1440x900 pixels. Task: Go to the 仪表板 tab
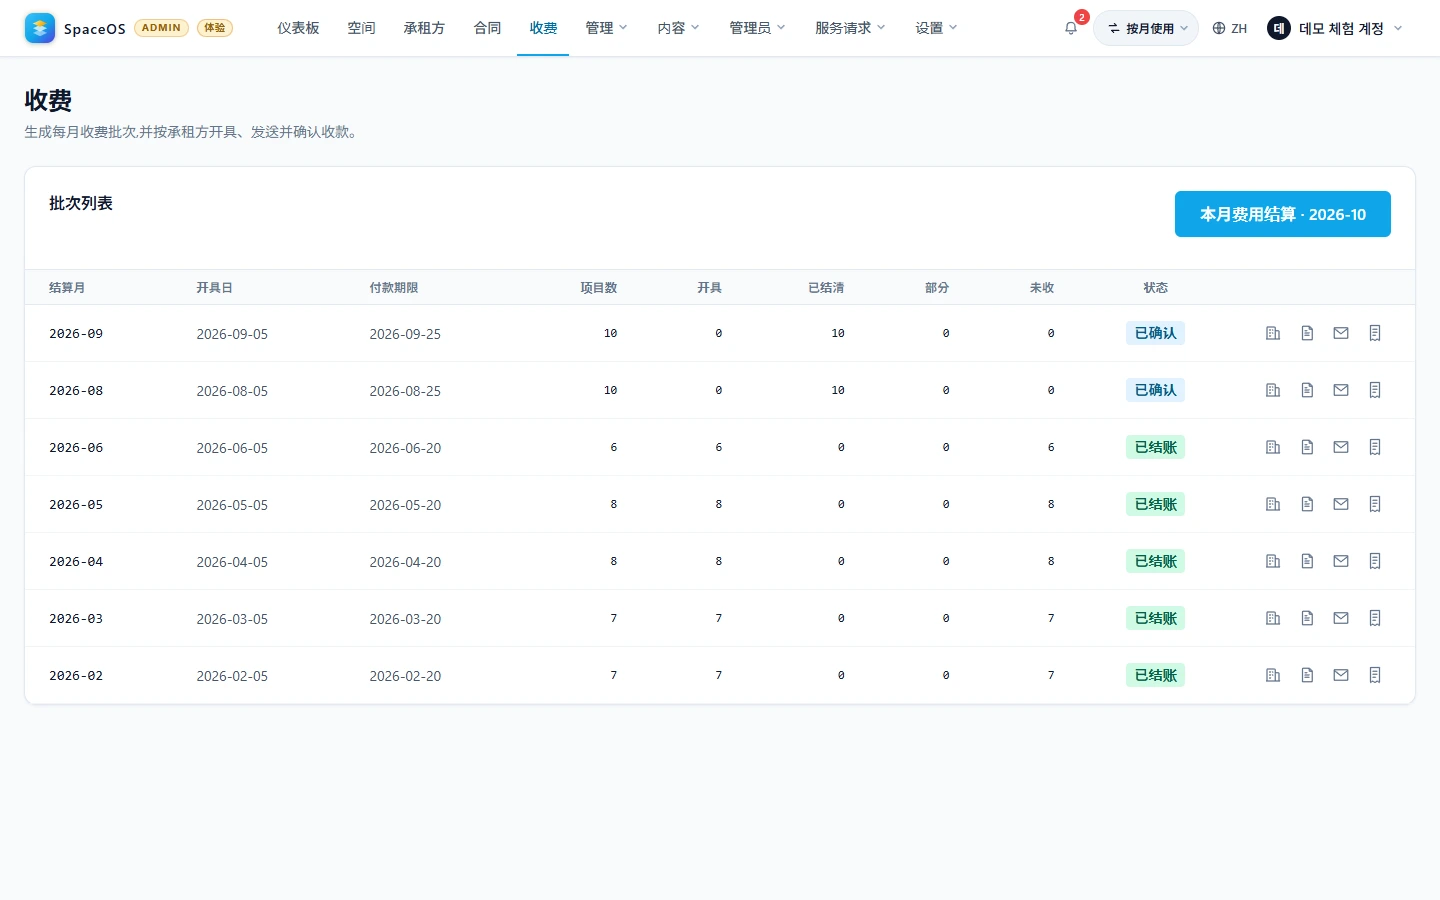(298, 28)
